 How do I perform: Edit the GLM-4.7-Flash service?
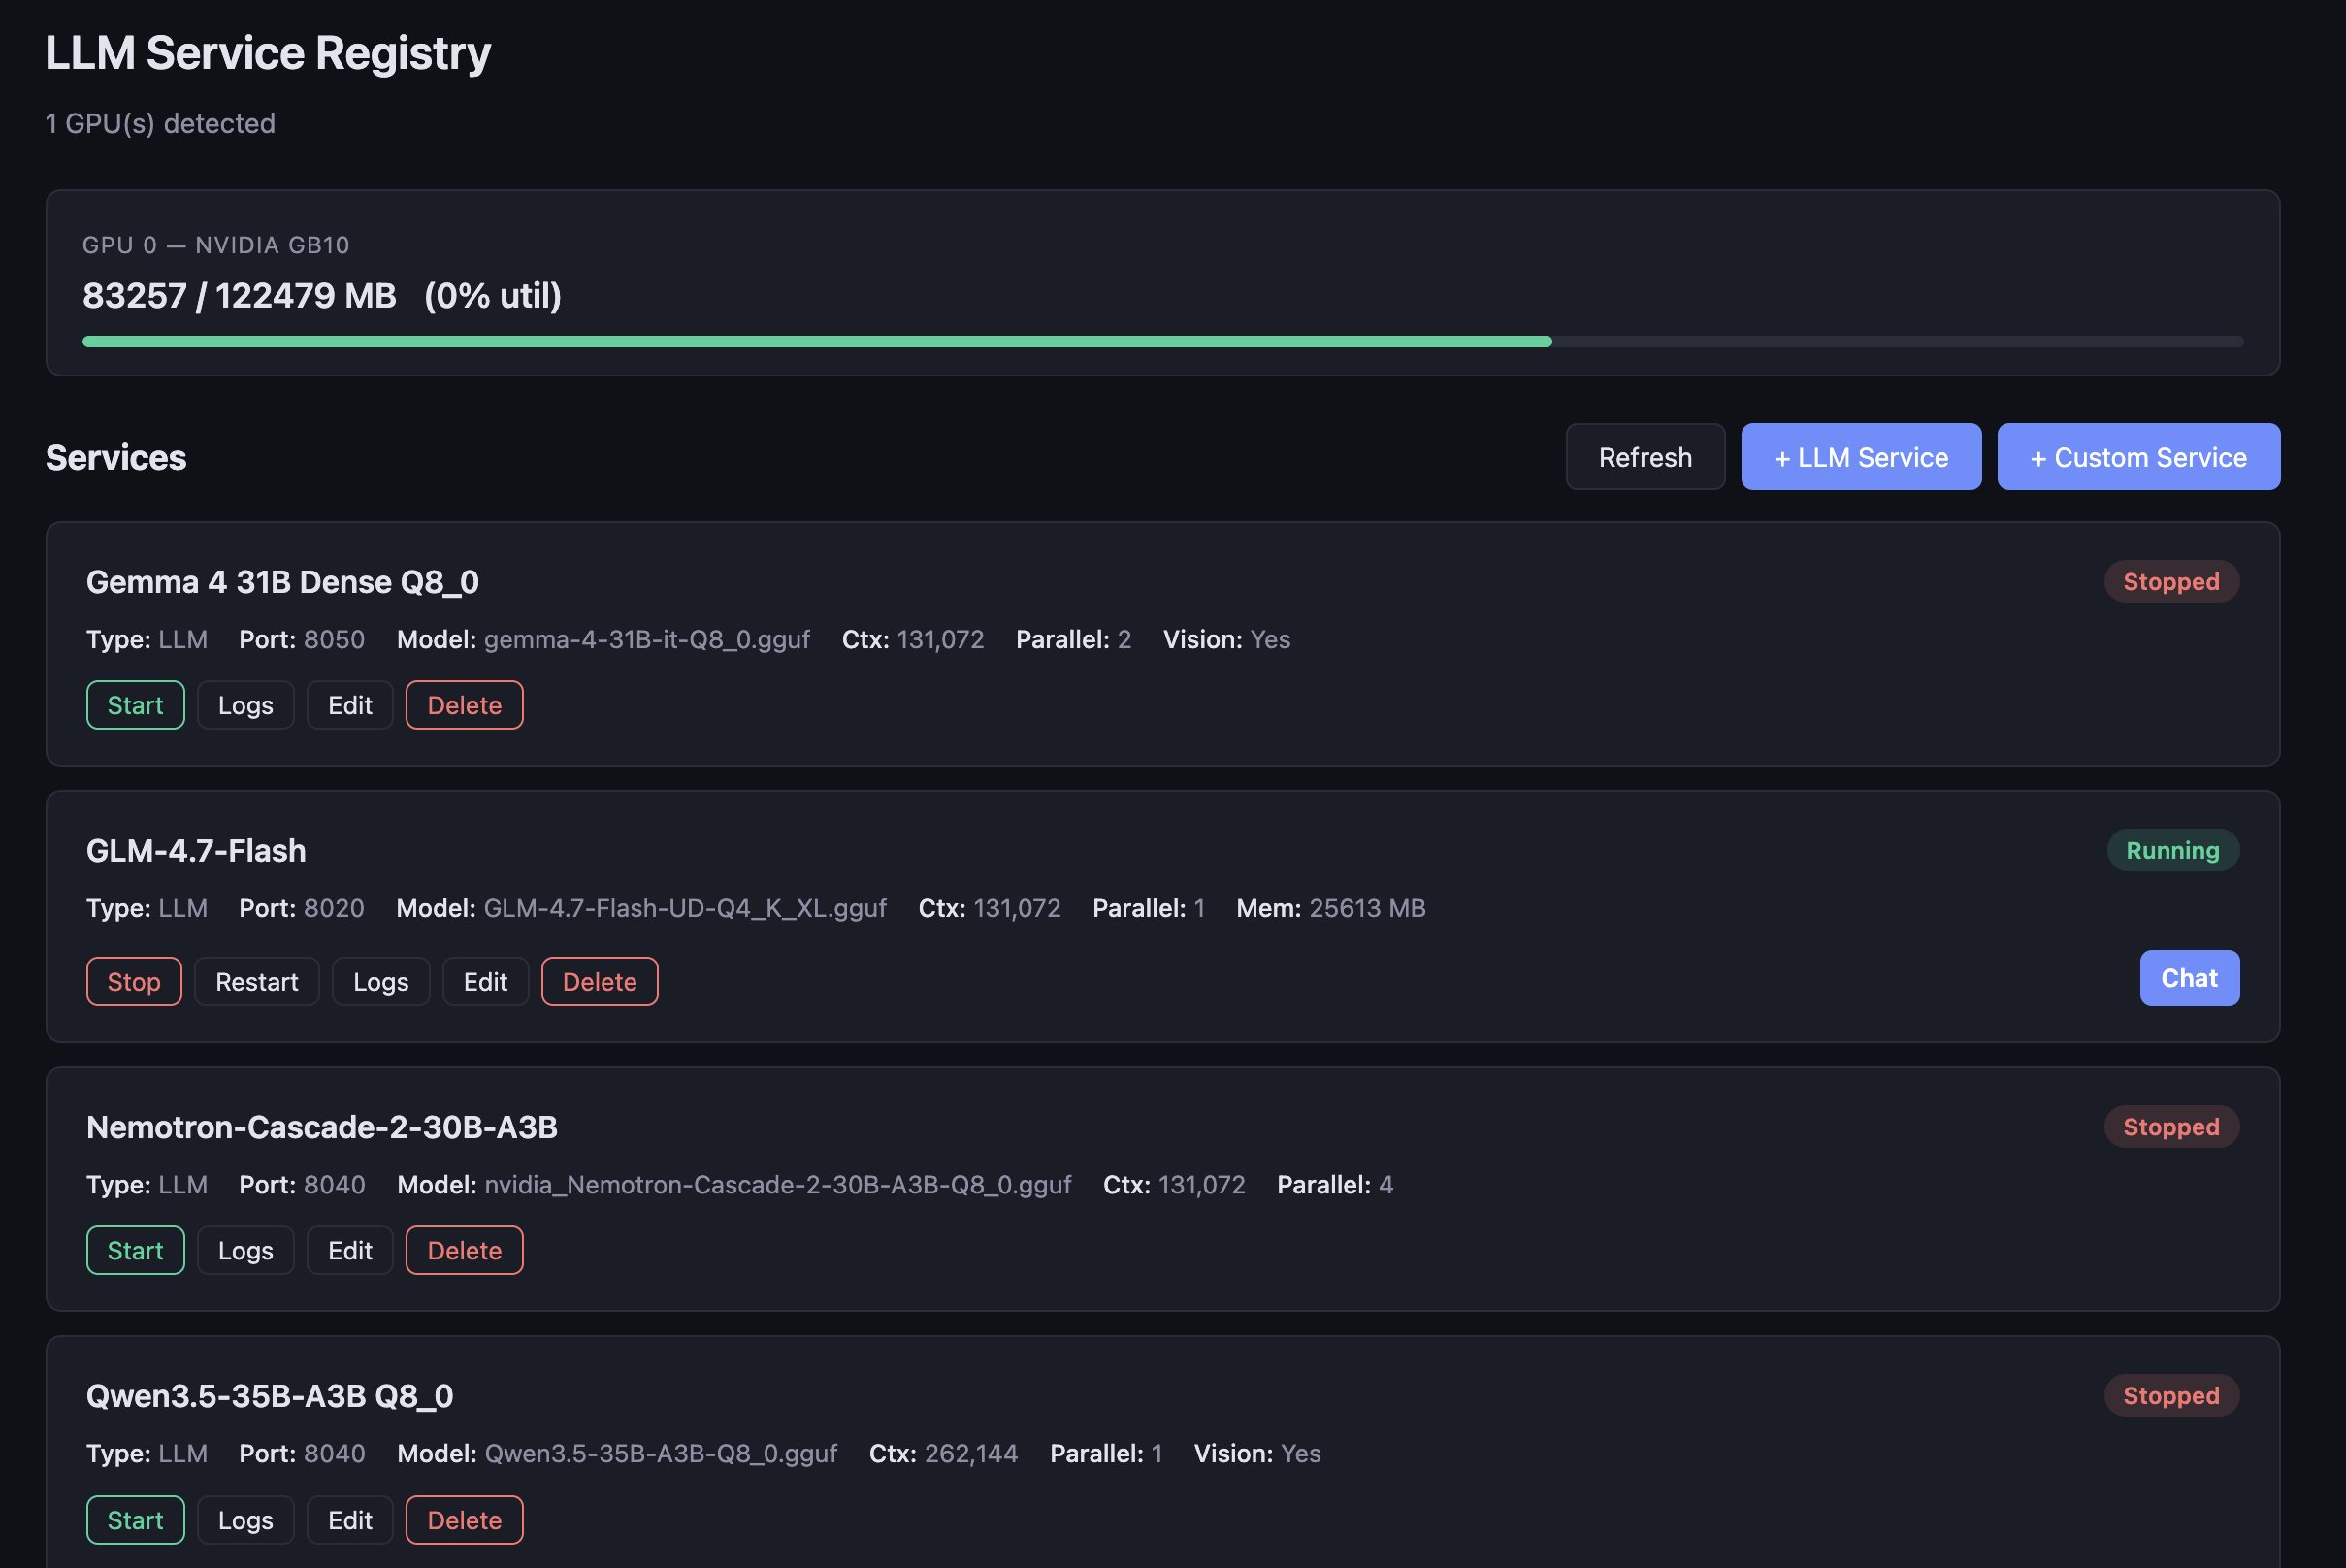pyautogui.click(x=485, y=982)
